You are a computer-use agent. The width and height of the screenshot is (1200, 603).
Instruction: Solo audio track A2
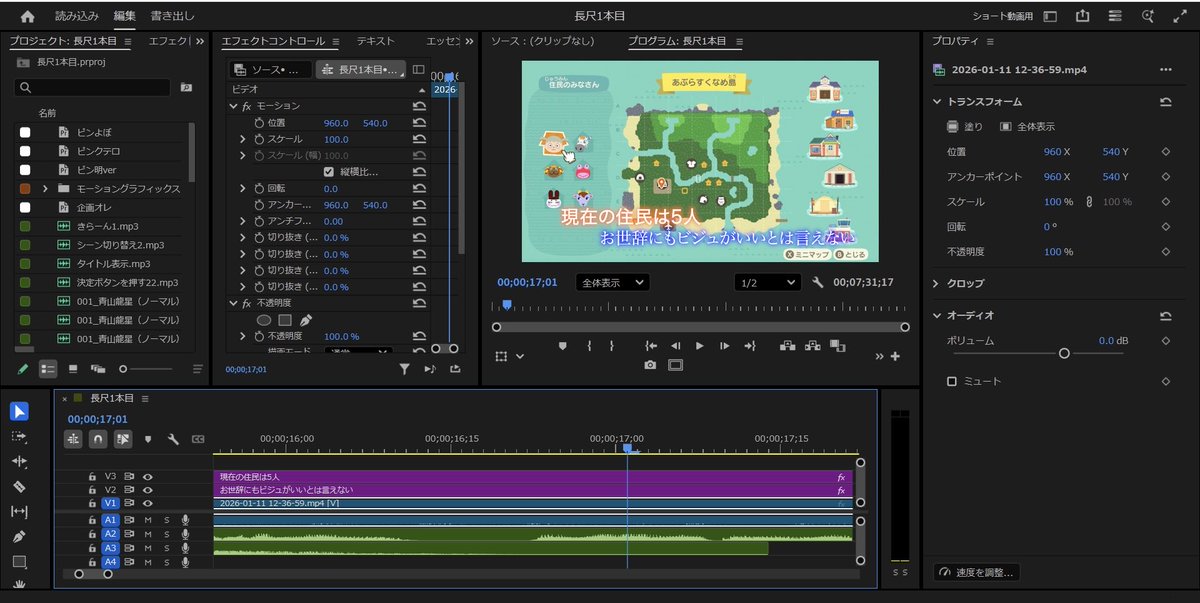(167, 534)
